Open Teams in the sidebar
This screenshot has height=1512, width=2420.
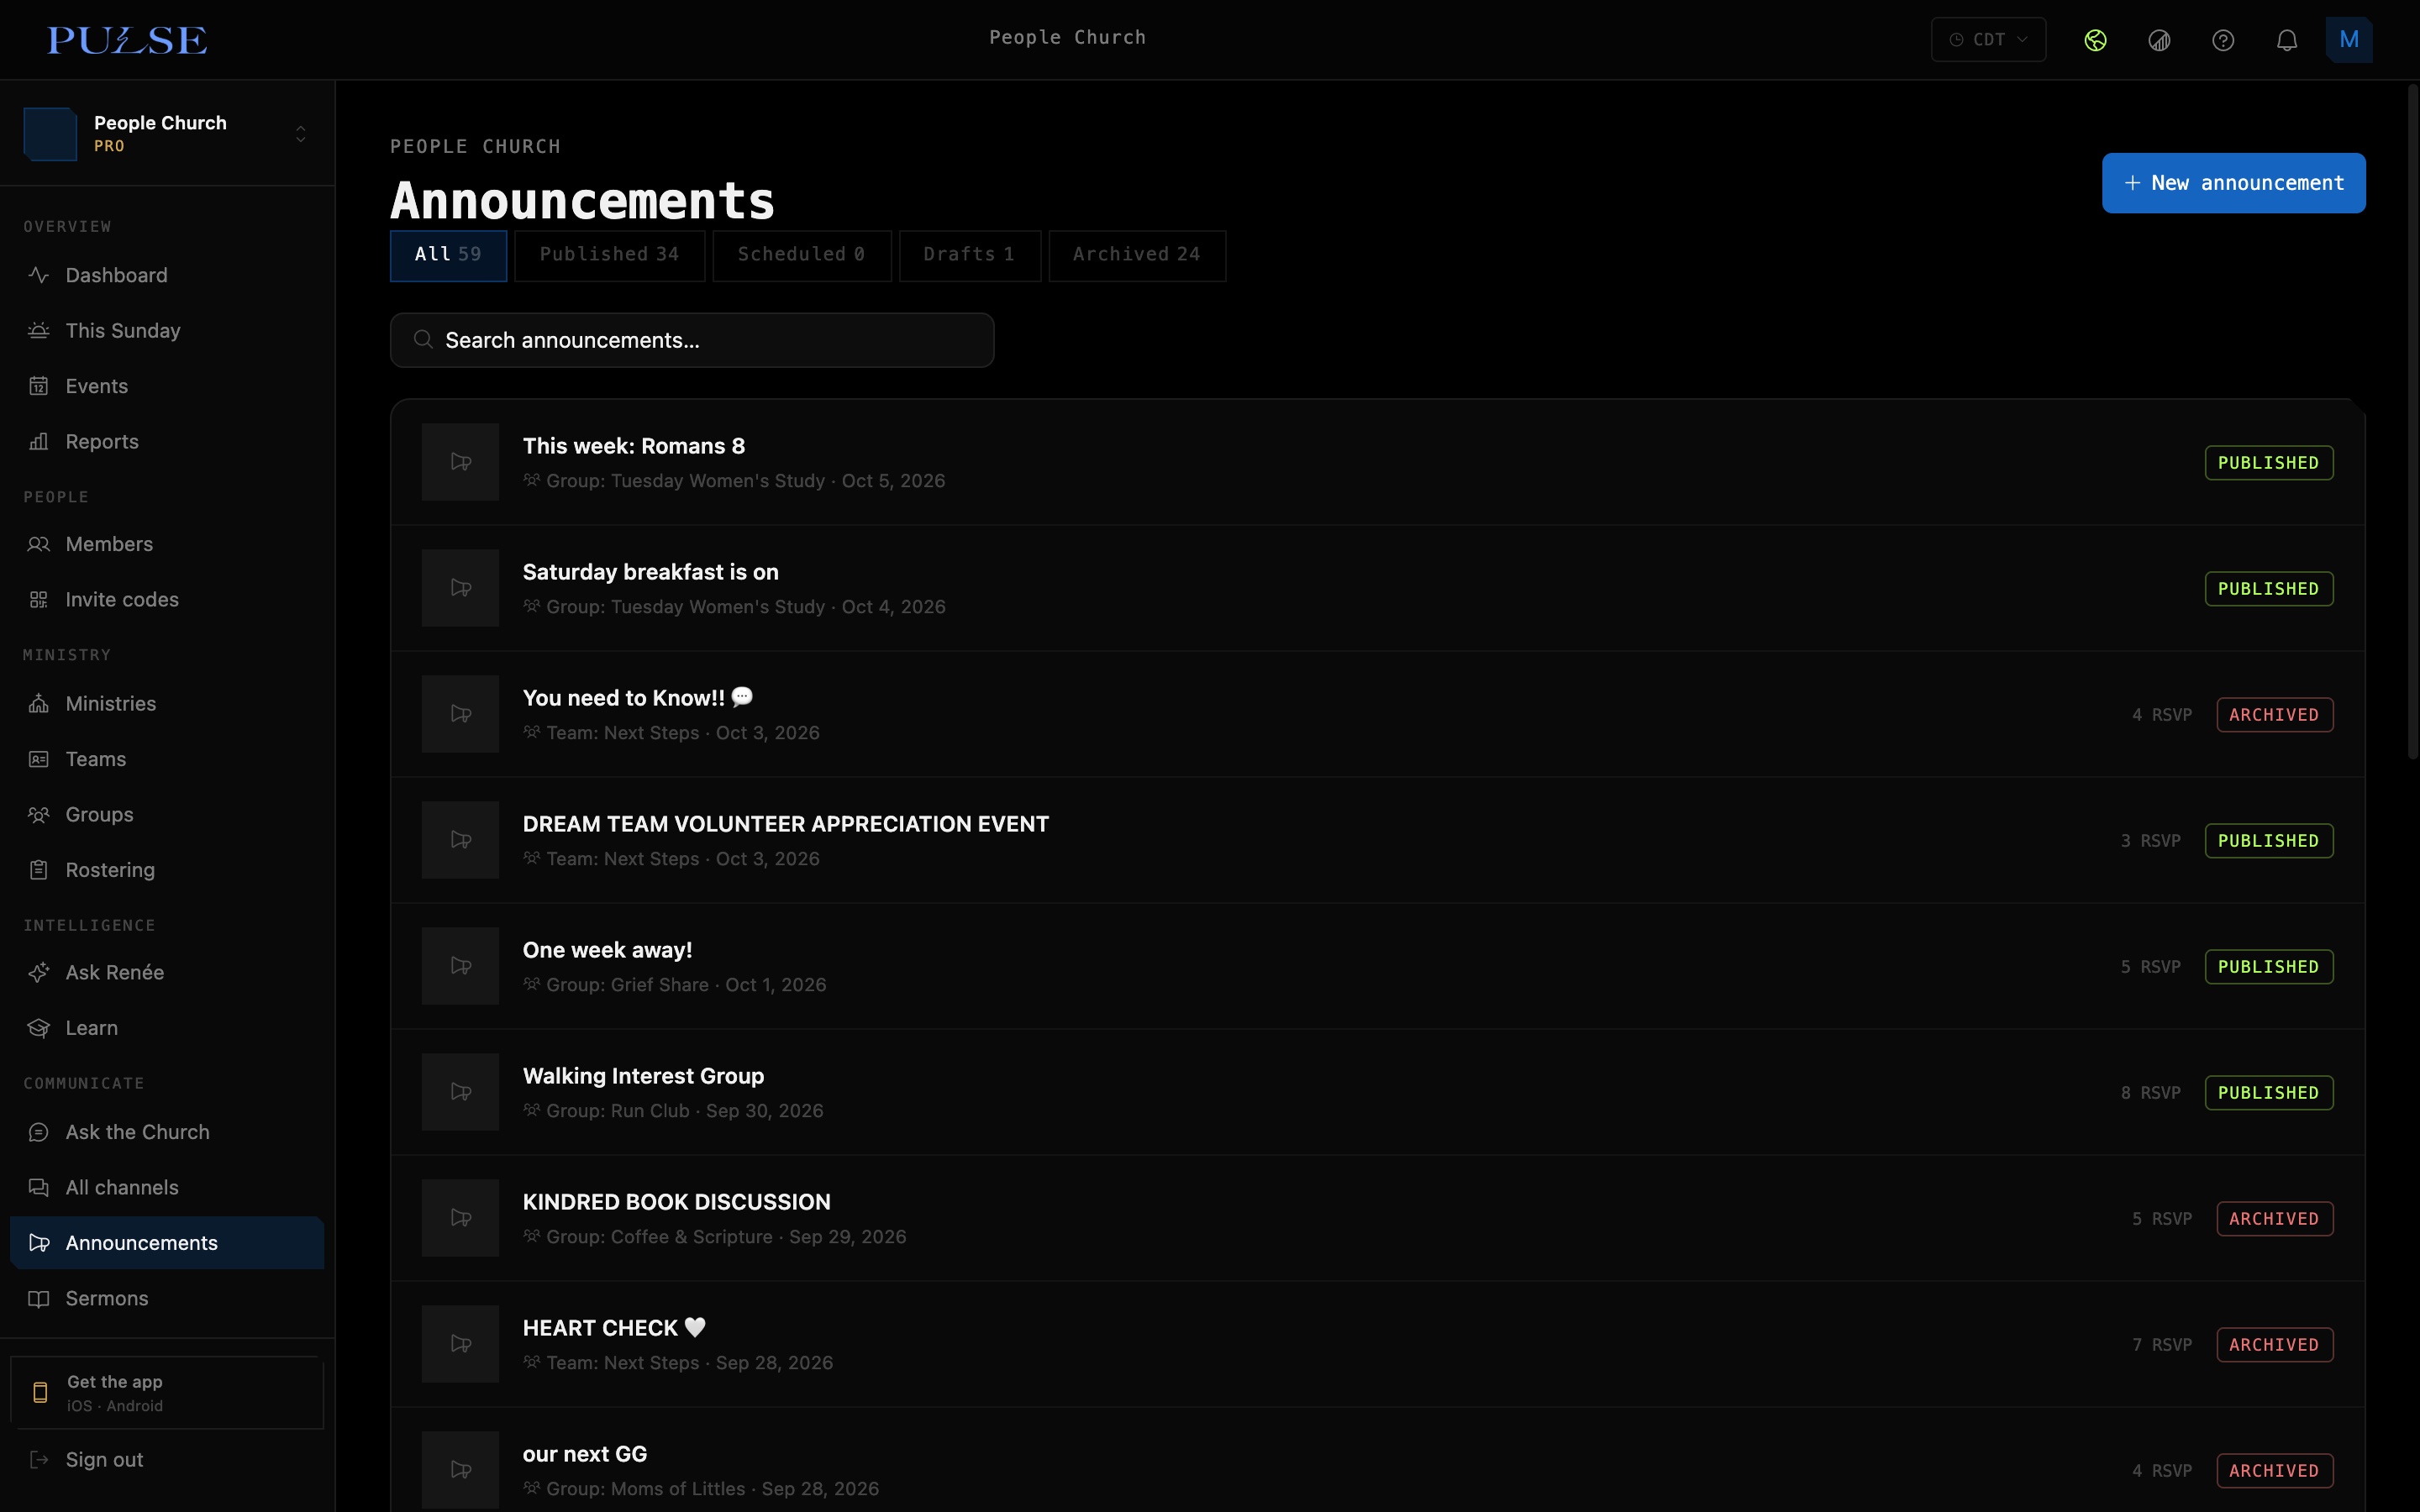click(x=167, y=759)
